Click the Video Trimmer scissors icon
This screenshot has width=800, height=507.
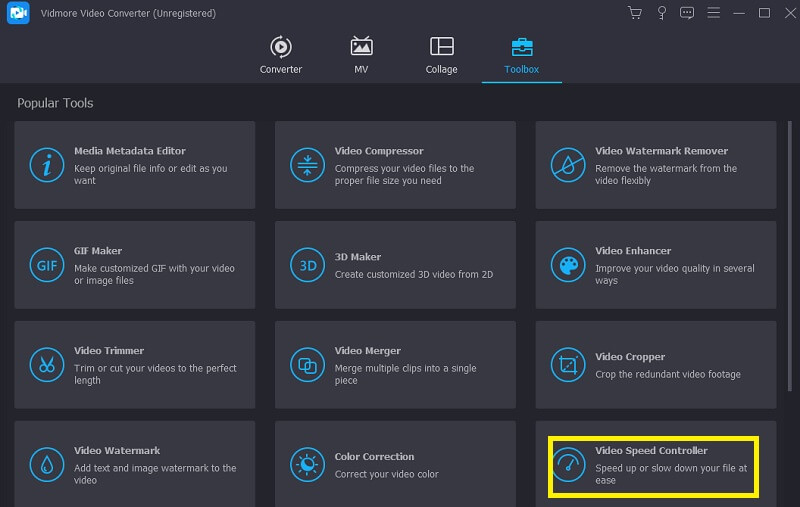[x=46, y=365]
